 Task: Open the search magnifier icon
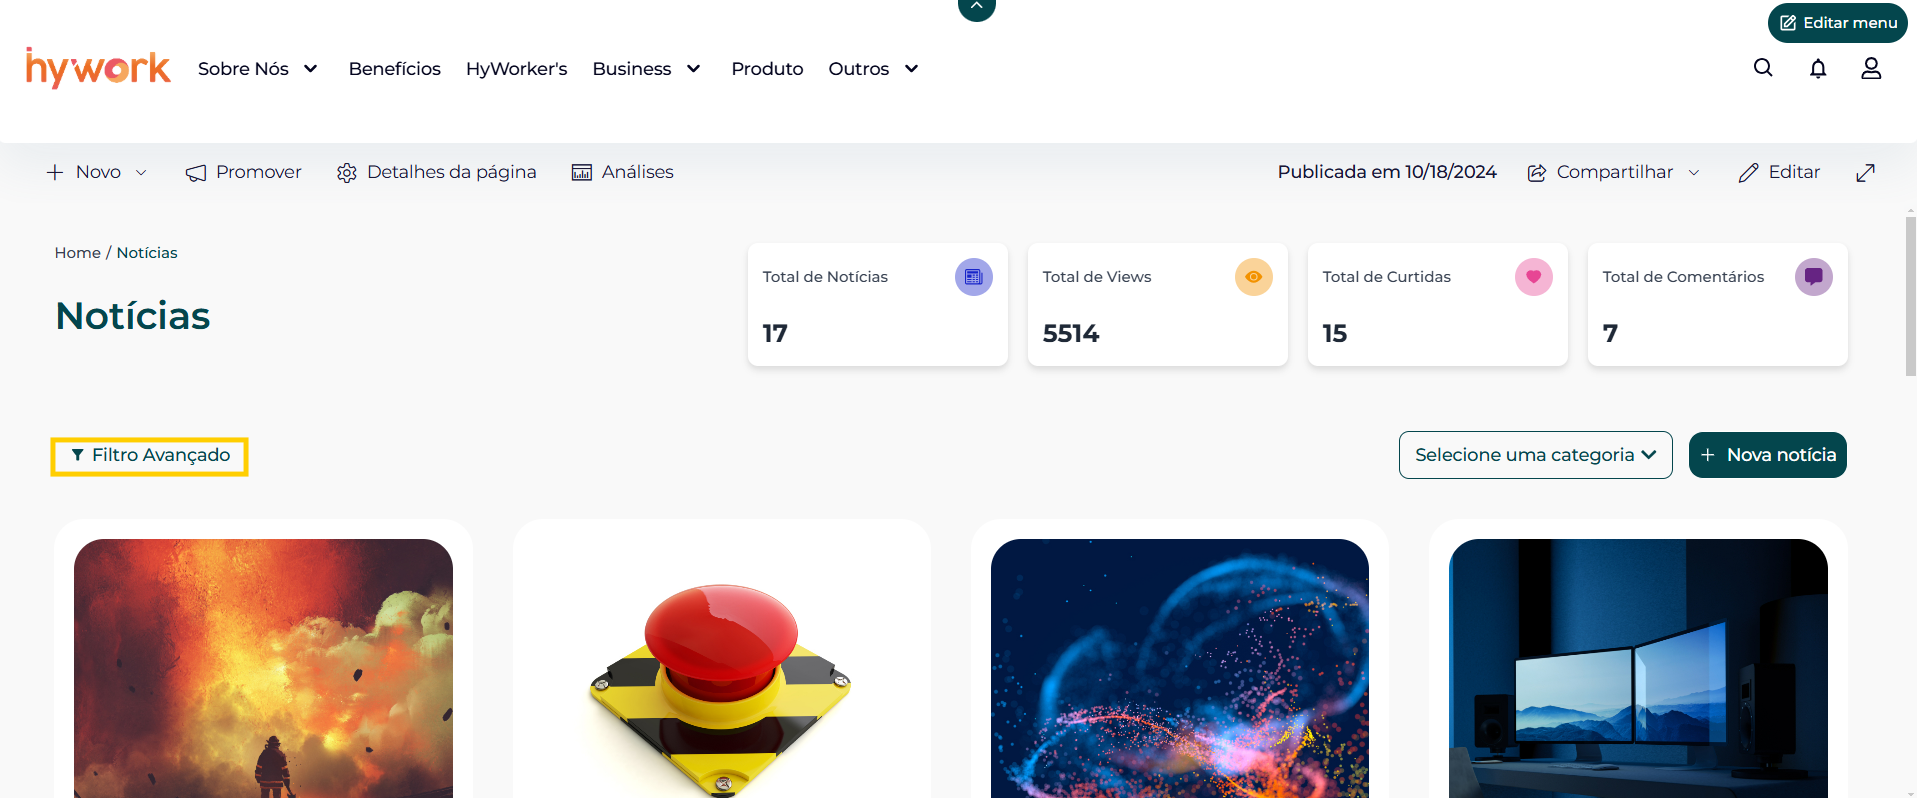pyautogui.click(x=1763, y=68)
